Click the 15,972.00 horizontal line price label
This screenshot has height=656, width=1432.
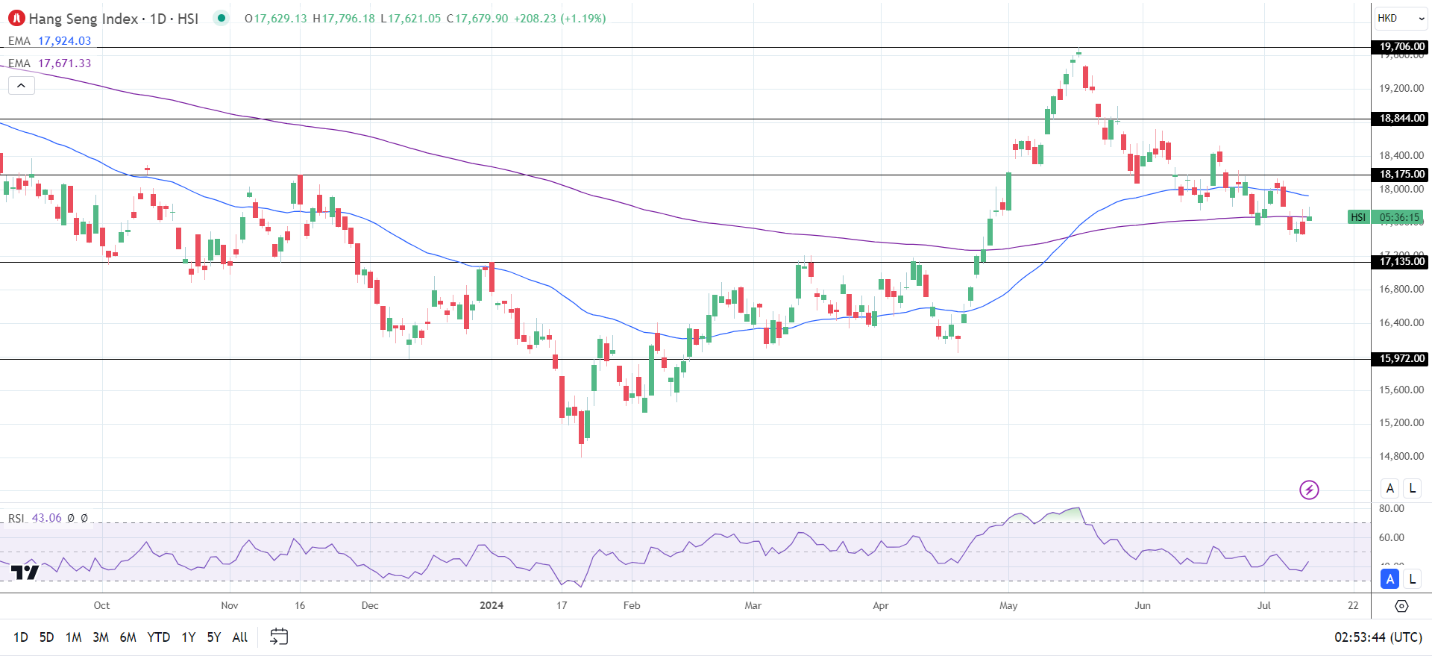1401,359
